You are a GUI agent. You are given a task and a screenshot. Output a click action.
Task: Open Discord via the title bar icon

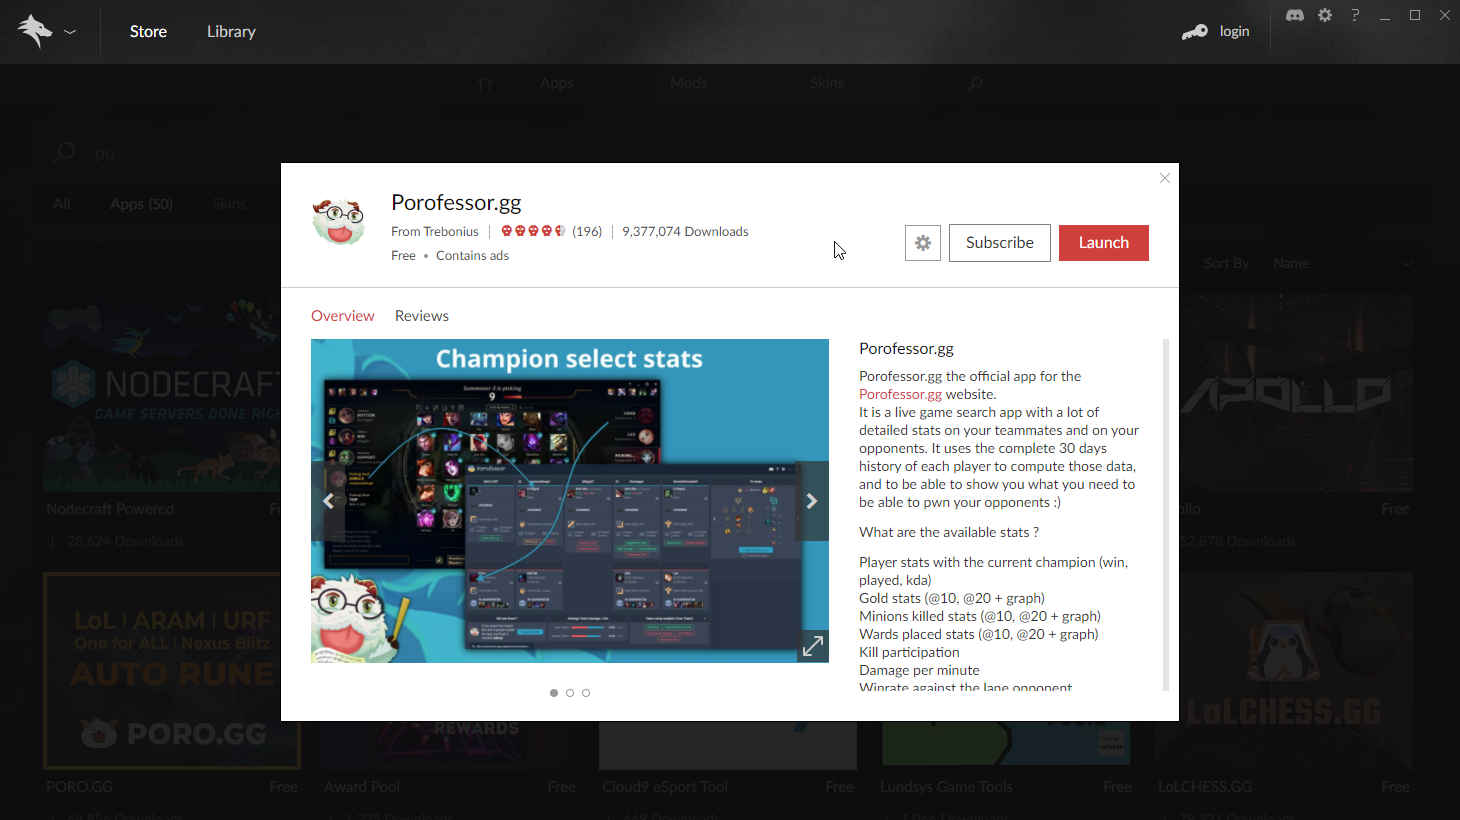point(1295,15)
